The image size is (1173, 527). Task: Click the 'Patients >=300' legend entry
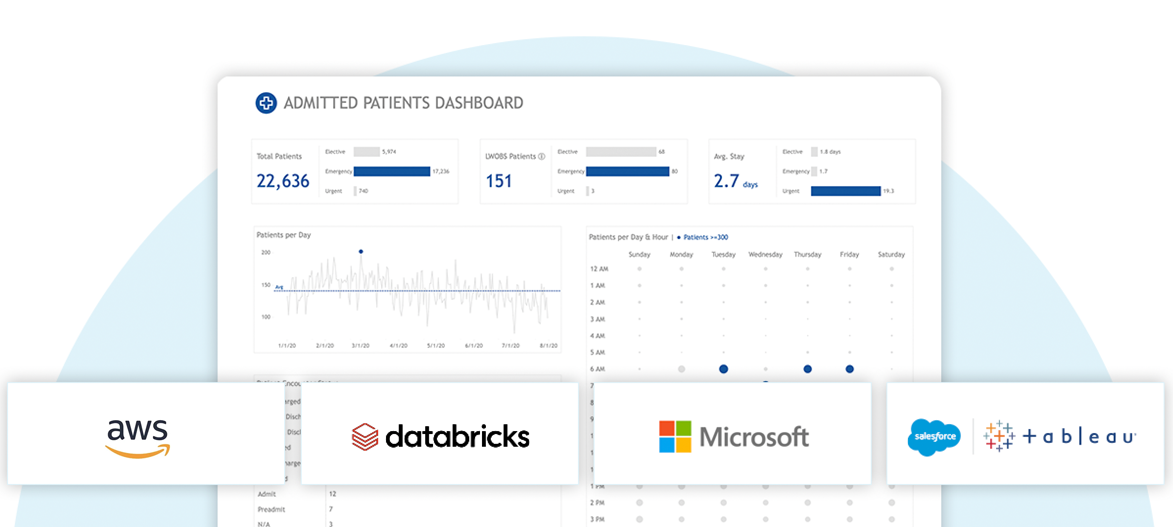(x=702, y=237)
